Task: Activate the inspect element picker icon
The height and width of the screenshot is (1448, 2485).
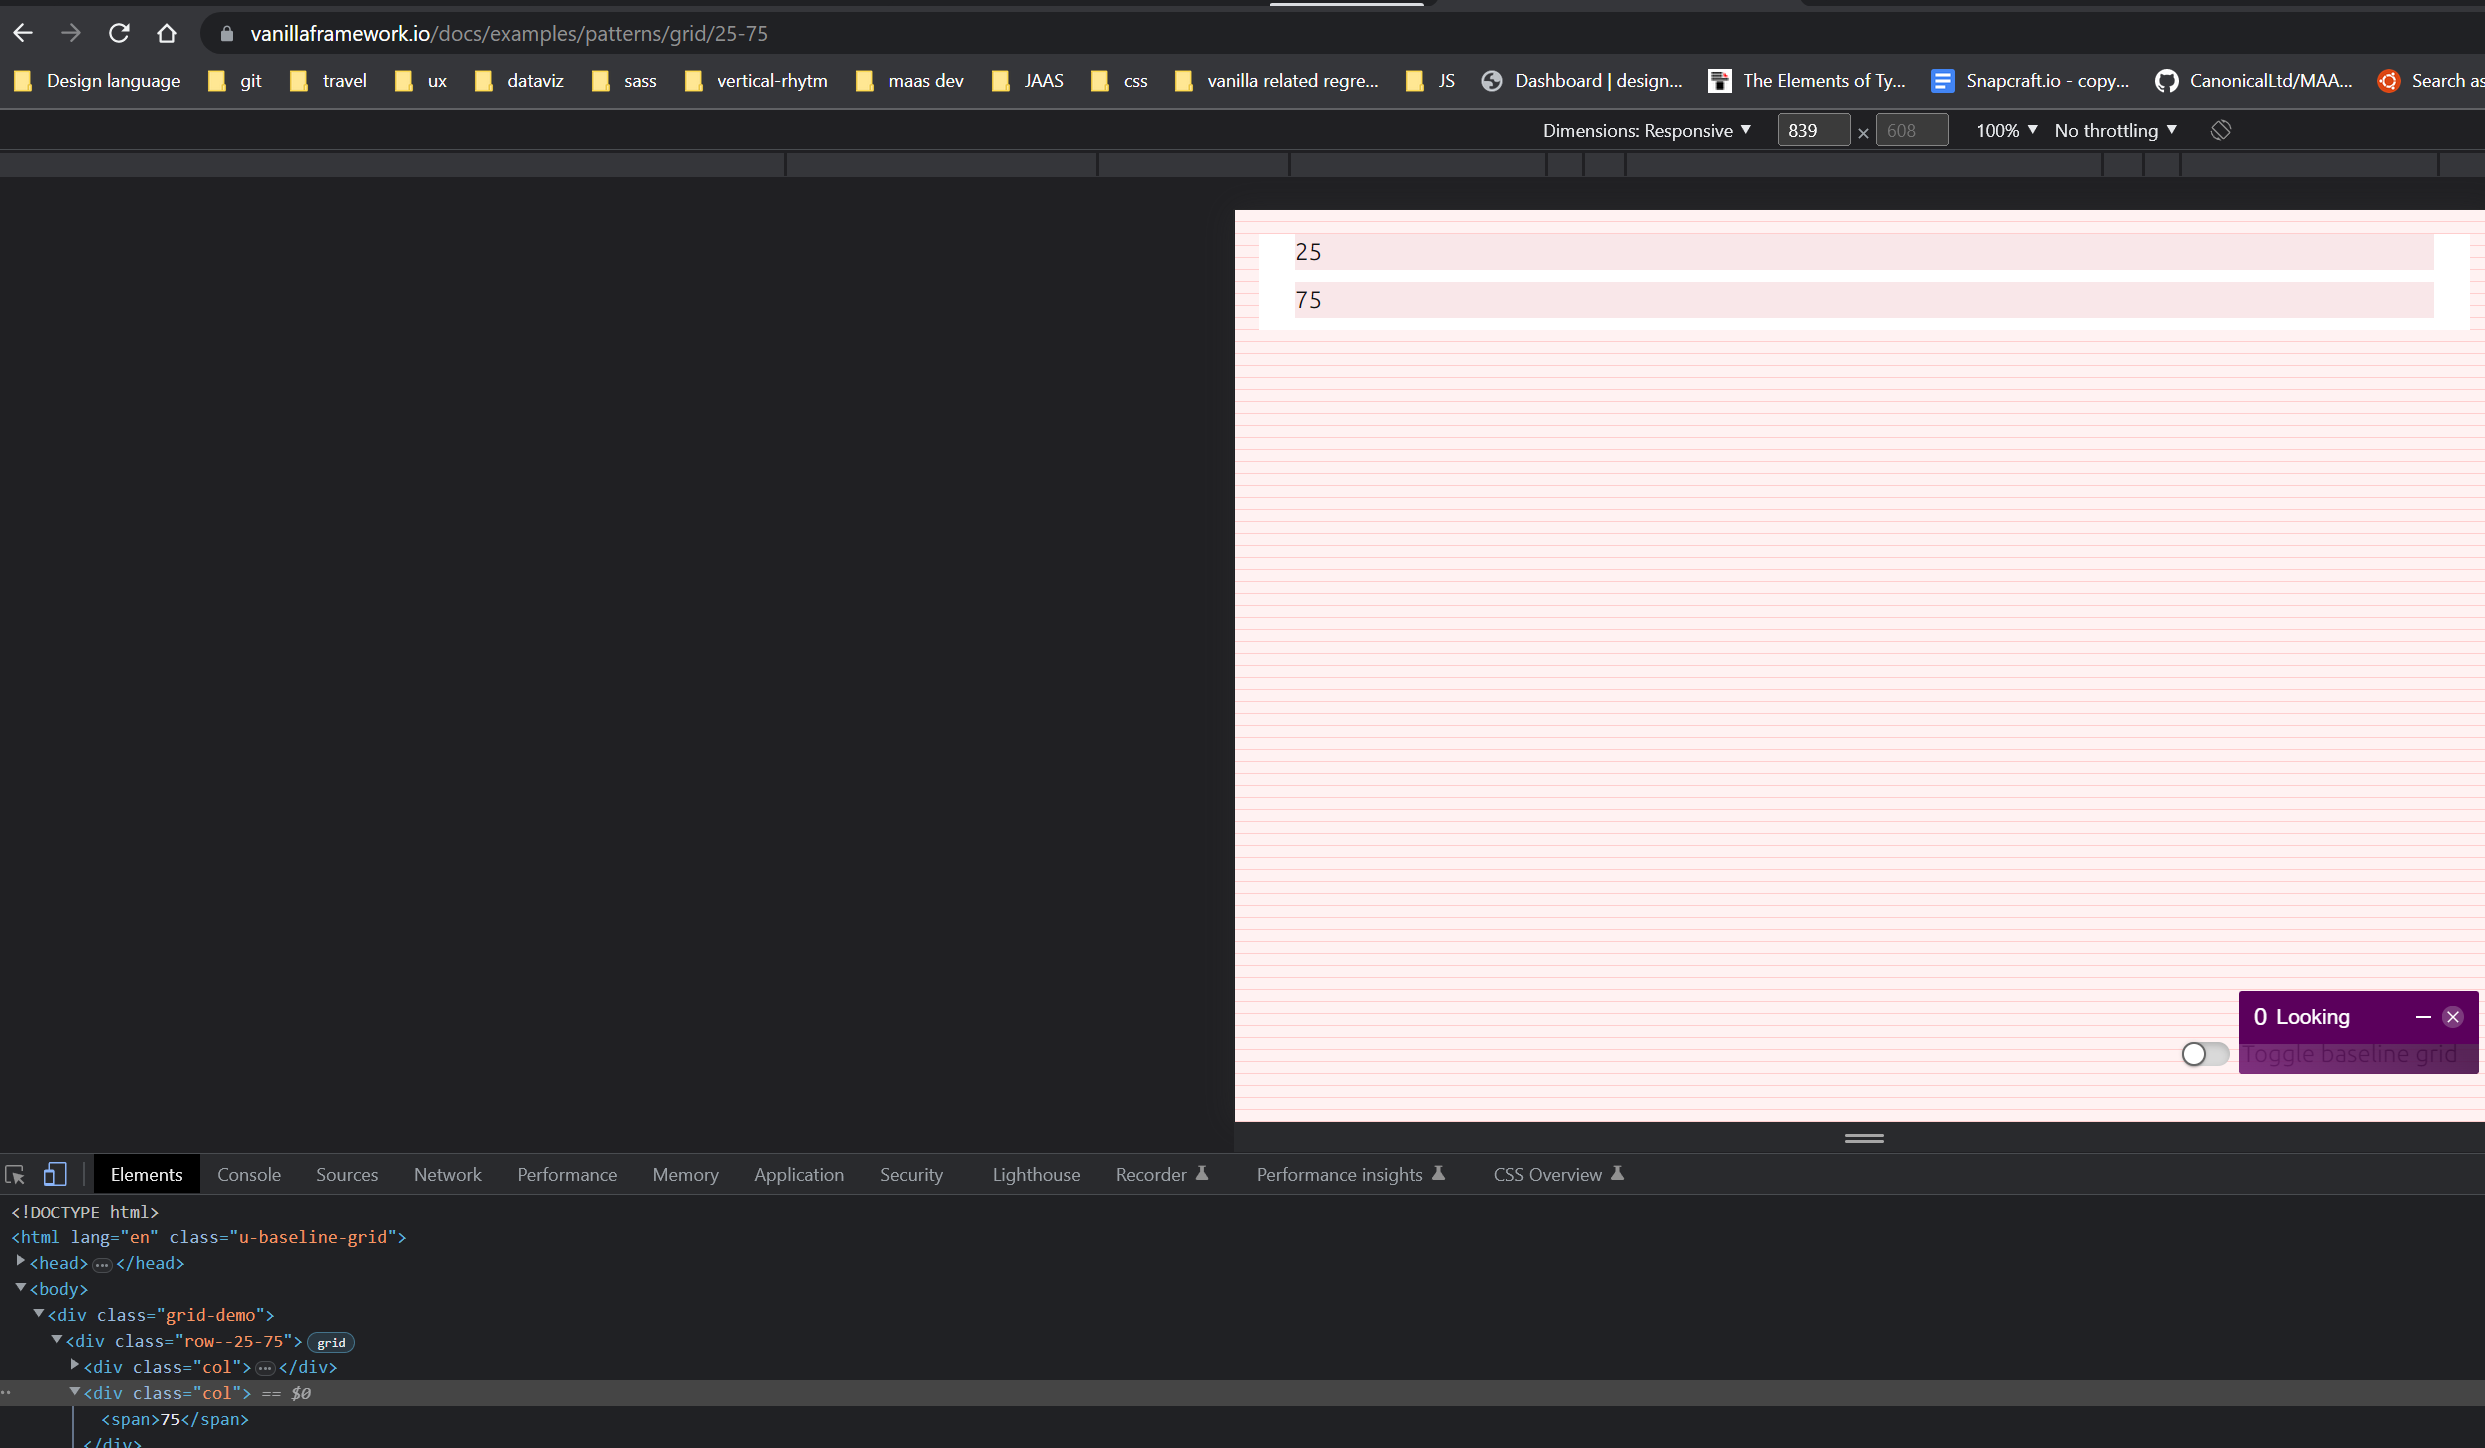Action: [15, 1174]
